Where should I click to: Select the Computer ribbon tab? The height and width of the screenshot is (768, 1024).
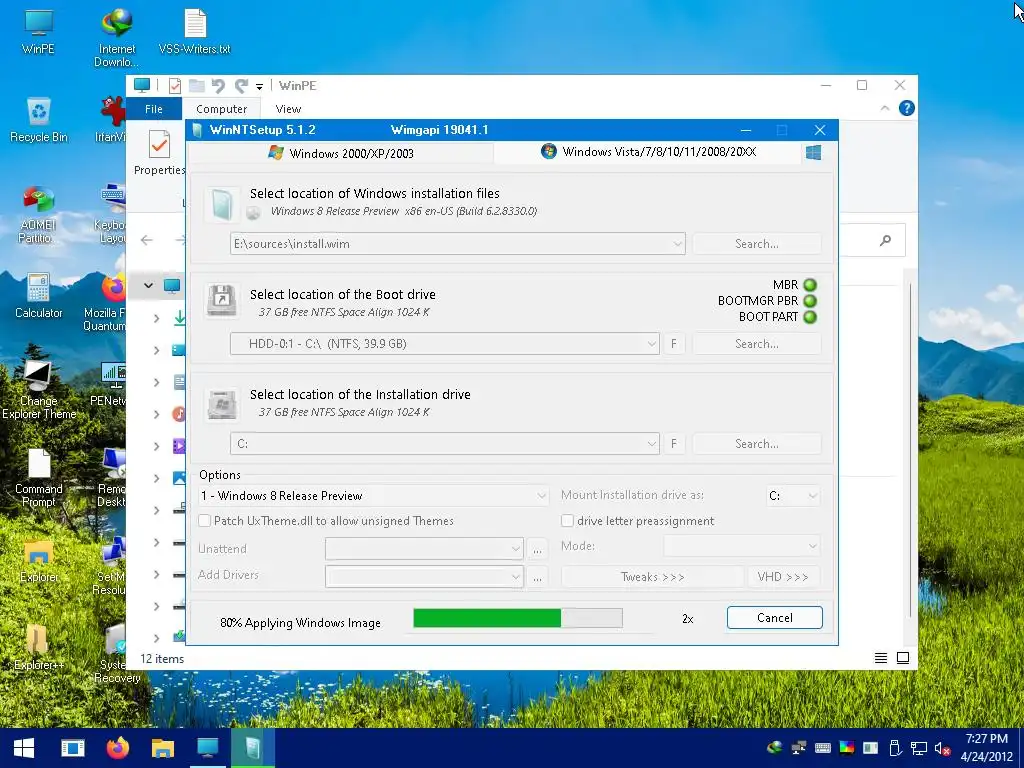pyautogui.click(x=221, y=109)
